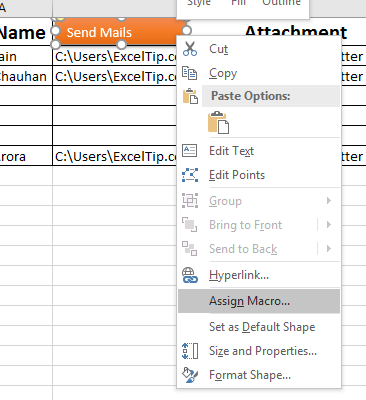Expand the Bring to Front submenu arrow

[329, 225]
